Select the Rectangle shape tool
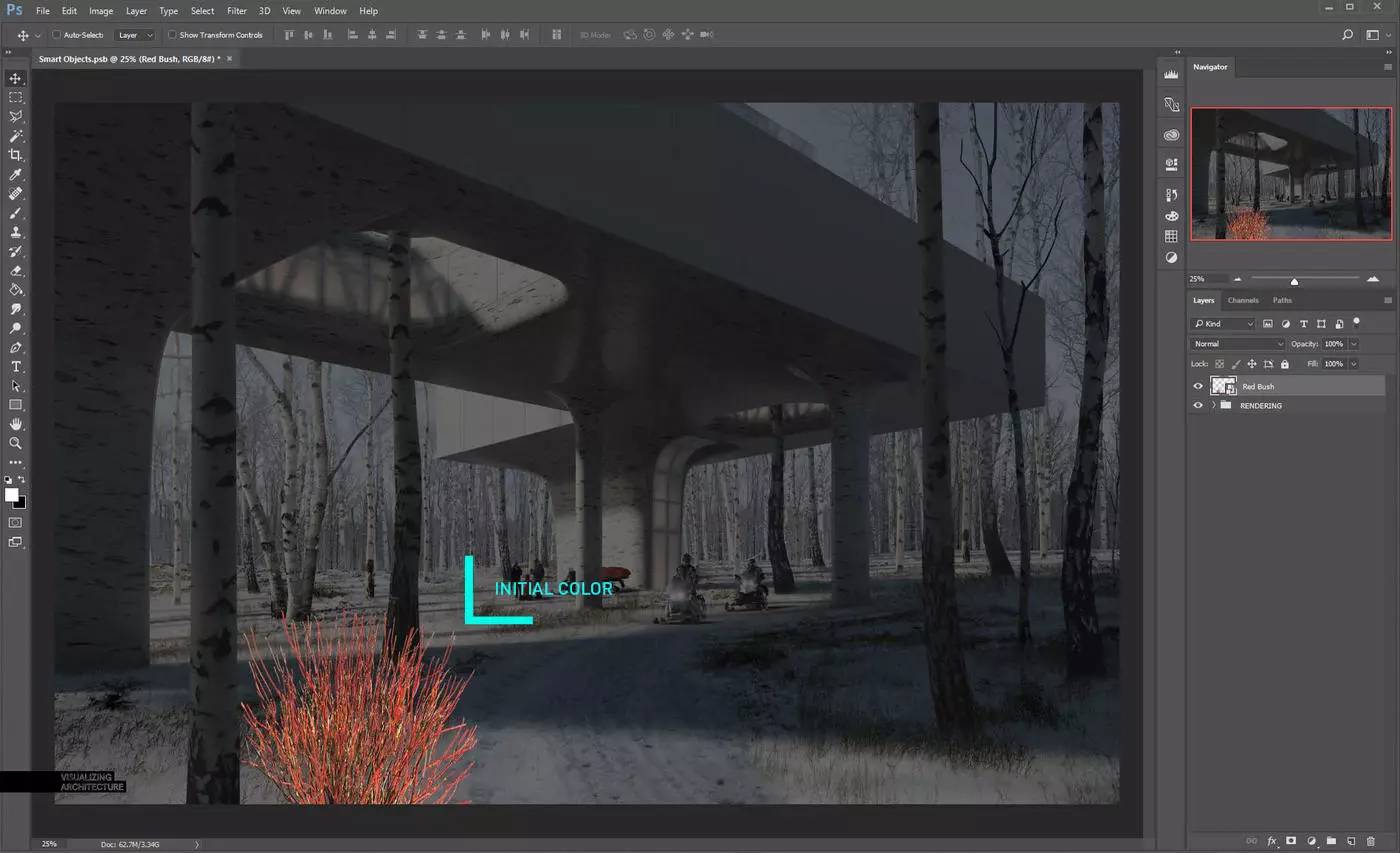Viewport: 1400px width, 853px height. pyautogui.click(x=15, y=405)
